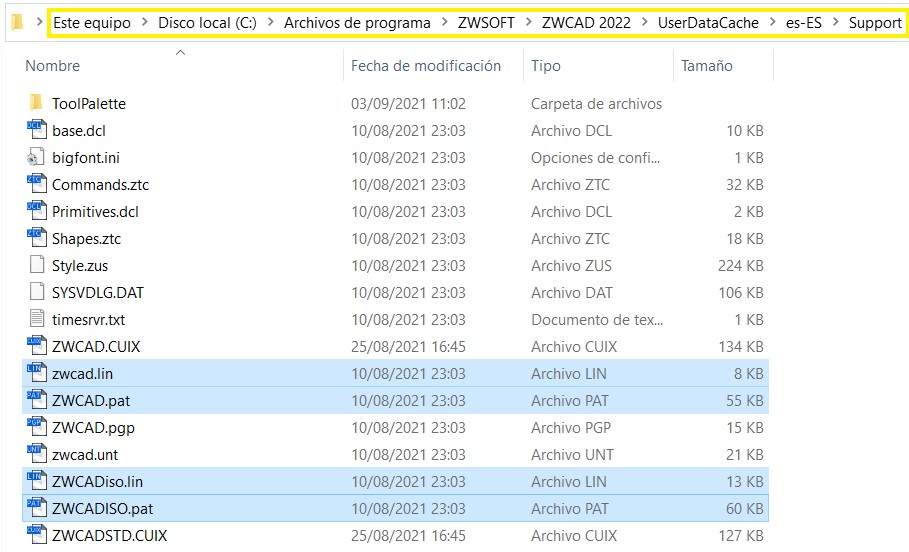Click the ZWCADISO.pat pattern file icon
The width and height of the screenshot is (909, 552).
(x=37, y=508)
